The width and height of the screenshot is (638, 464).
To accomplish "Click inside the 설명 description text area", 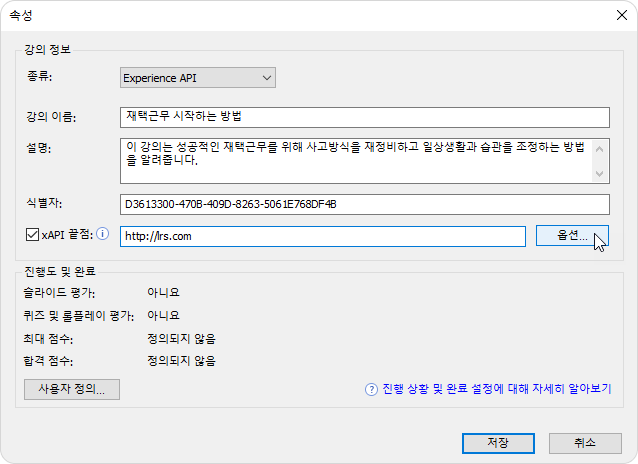I will [355, 160].
